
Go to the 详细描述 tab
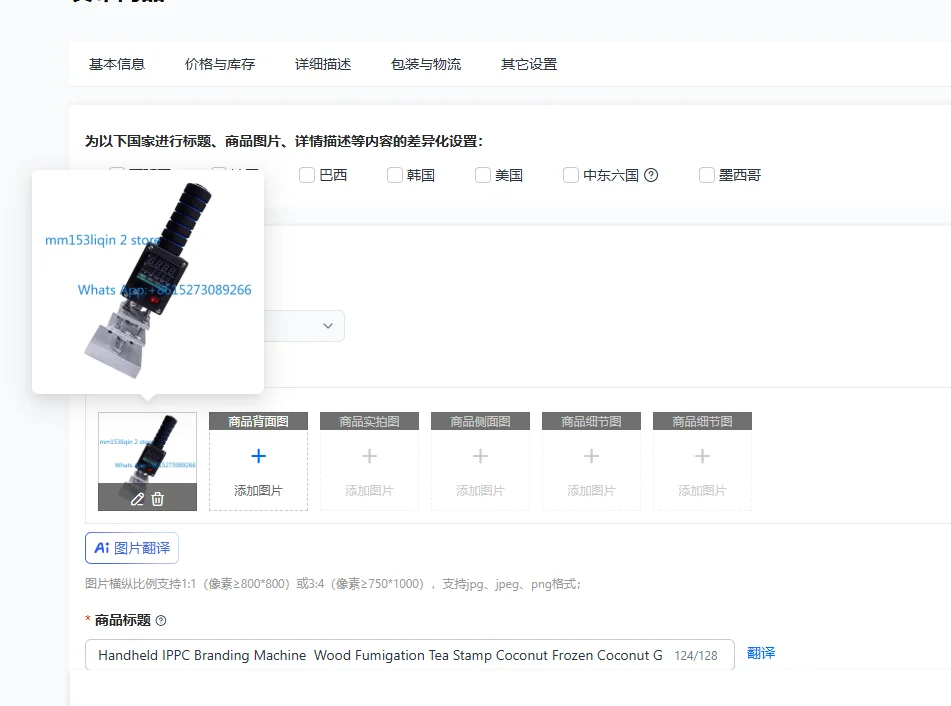[x=323, y=64]
